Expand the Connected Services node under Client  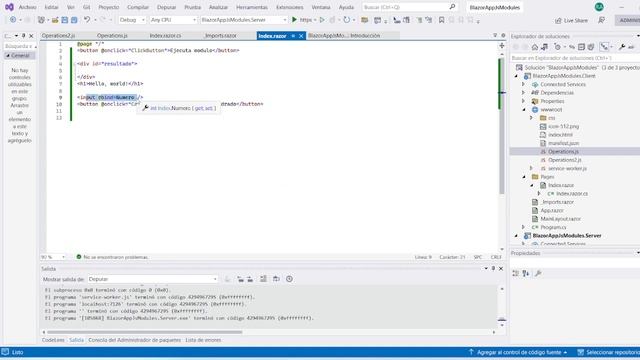pos(524,84)
